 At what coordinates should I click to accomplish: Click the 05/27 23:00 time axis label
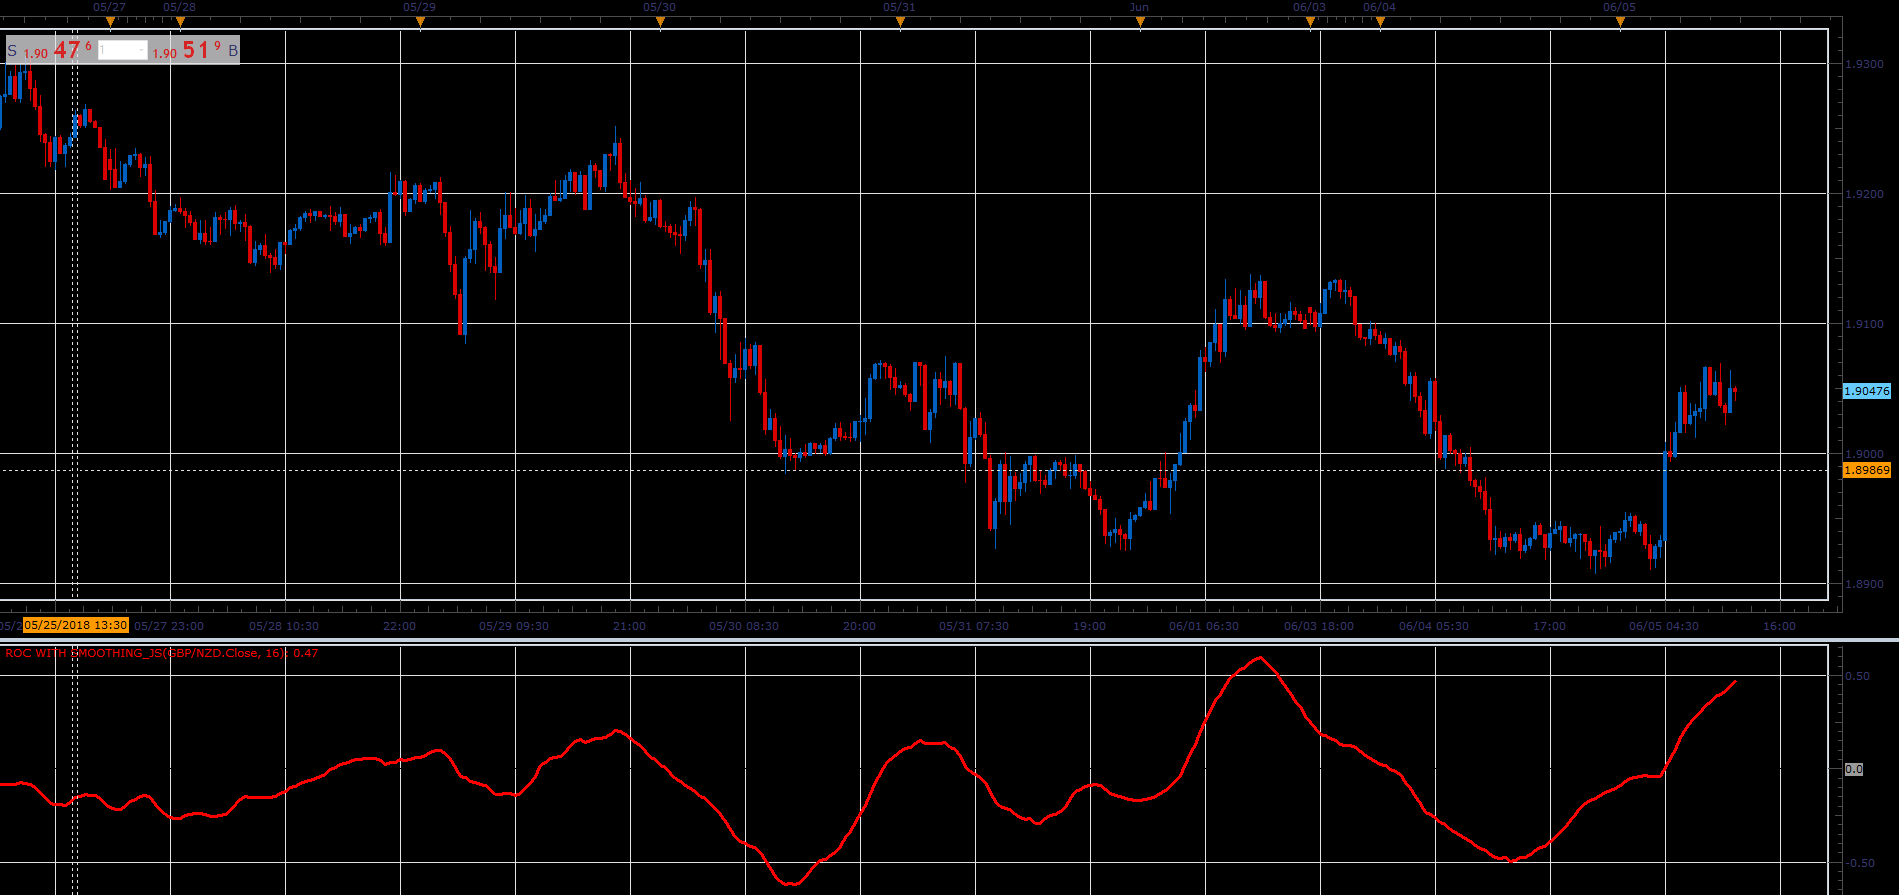(169, 626)
